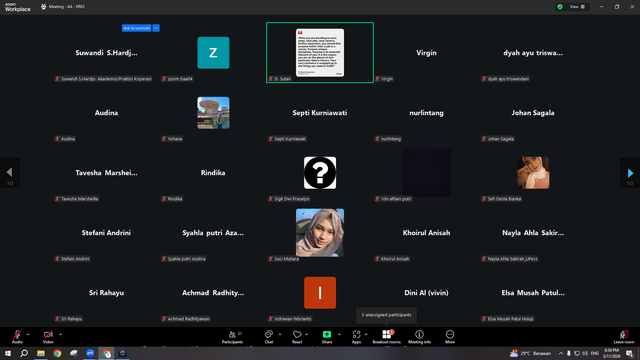Click the weather widget 29°C Berawan
Screen dimensions: 640x360
pyautogui.click(x=530, y=353)
